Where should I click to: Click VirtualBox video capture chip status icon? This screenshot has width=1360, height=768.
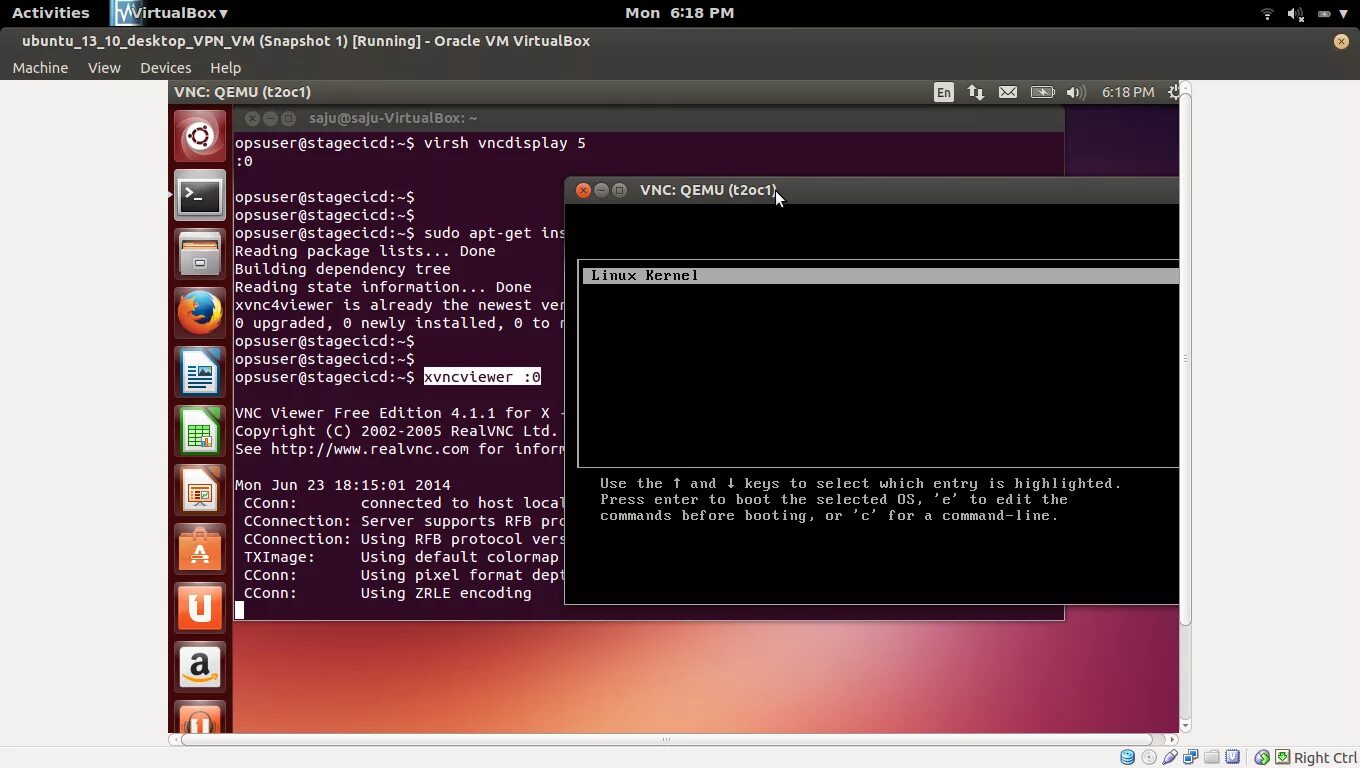(x=1232, y=757)
